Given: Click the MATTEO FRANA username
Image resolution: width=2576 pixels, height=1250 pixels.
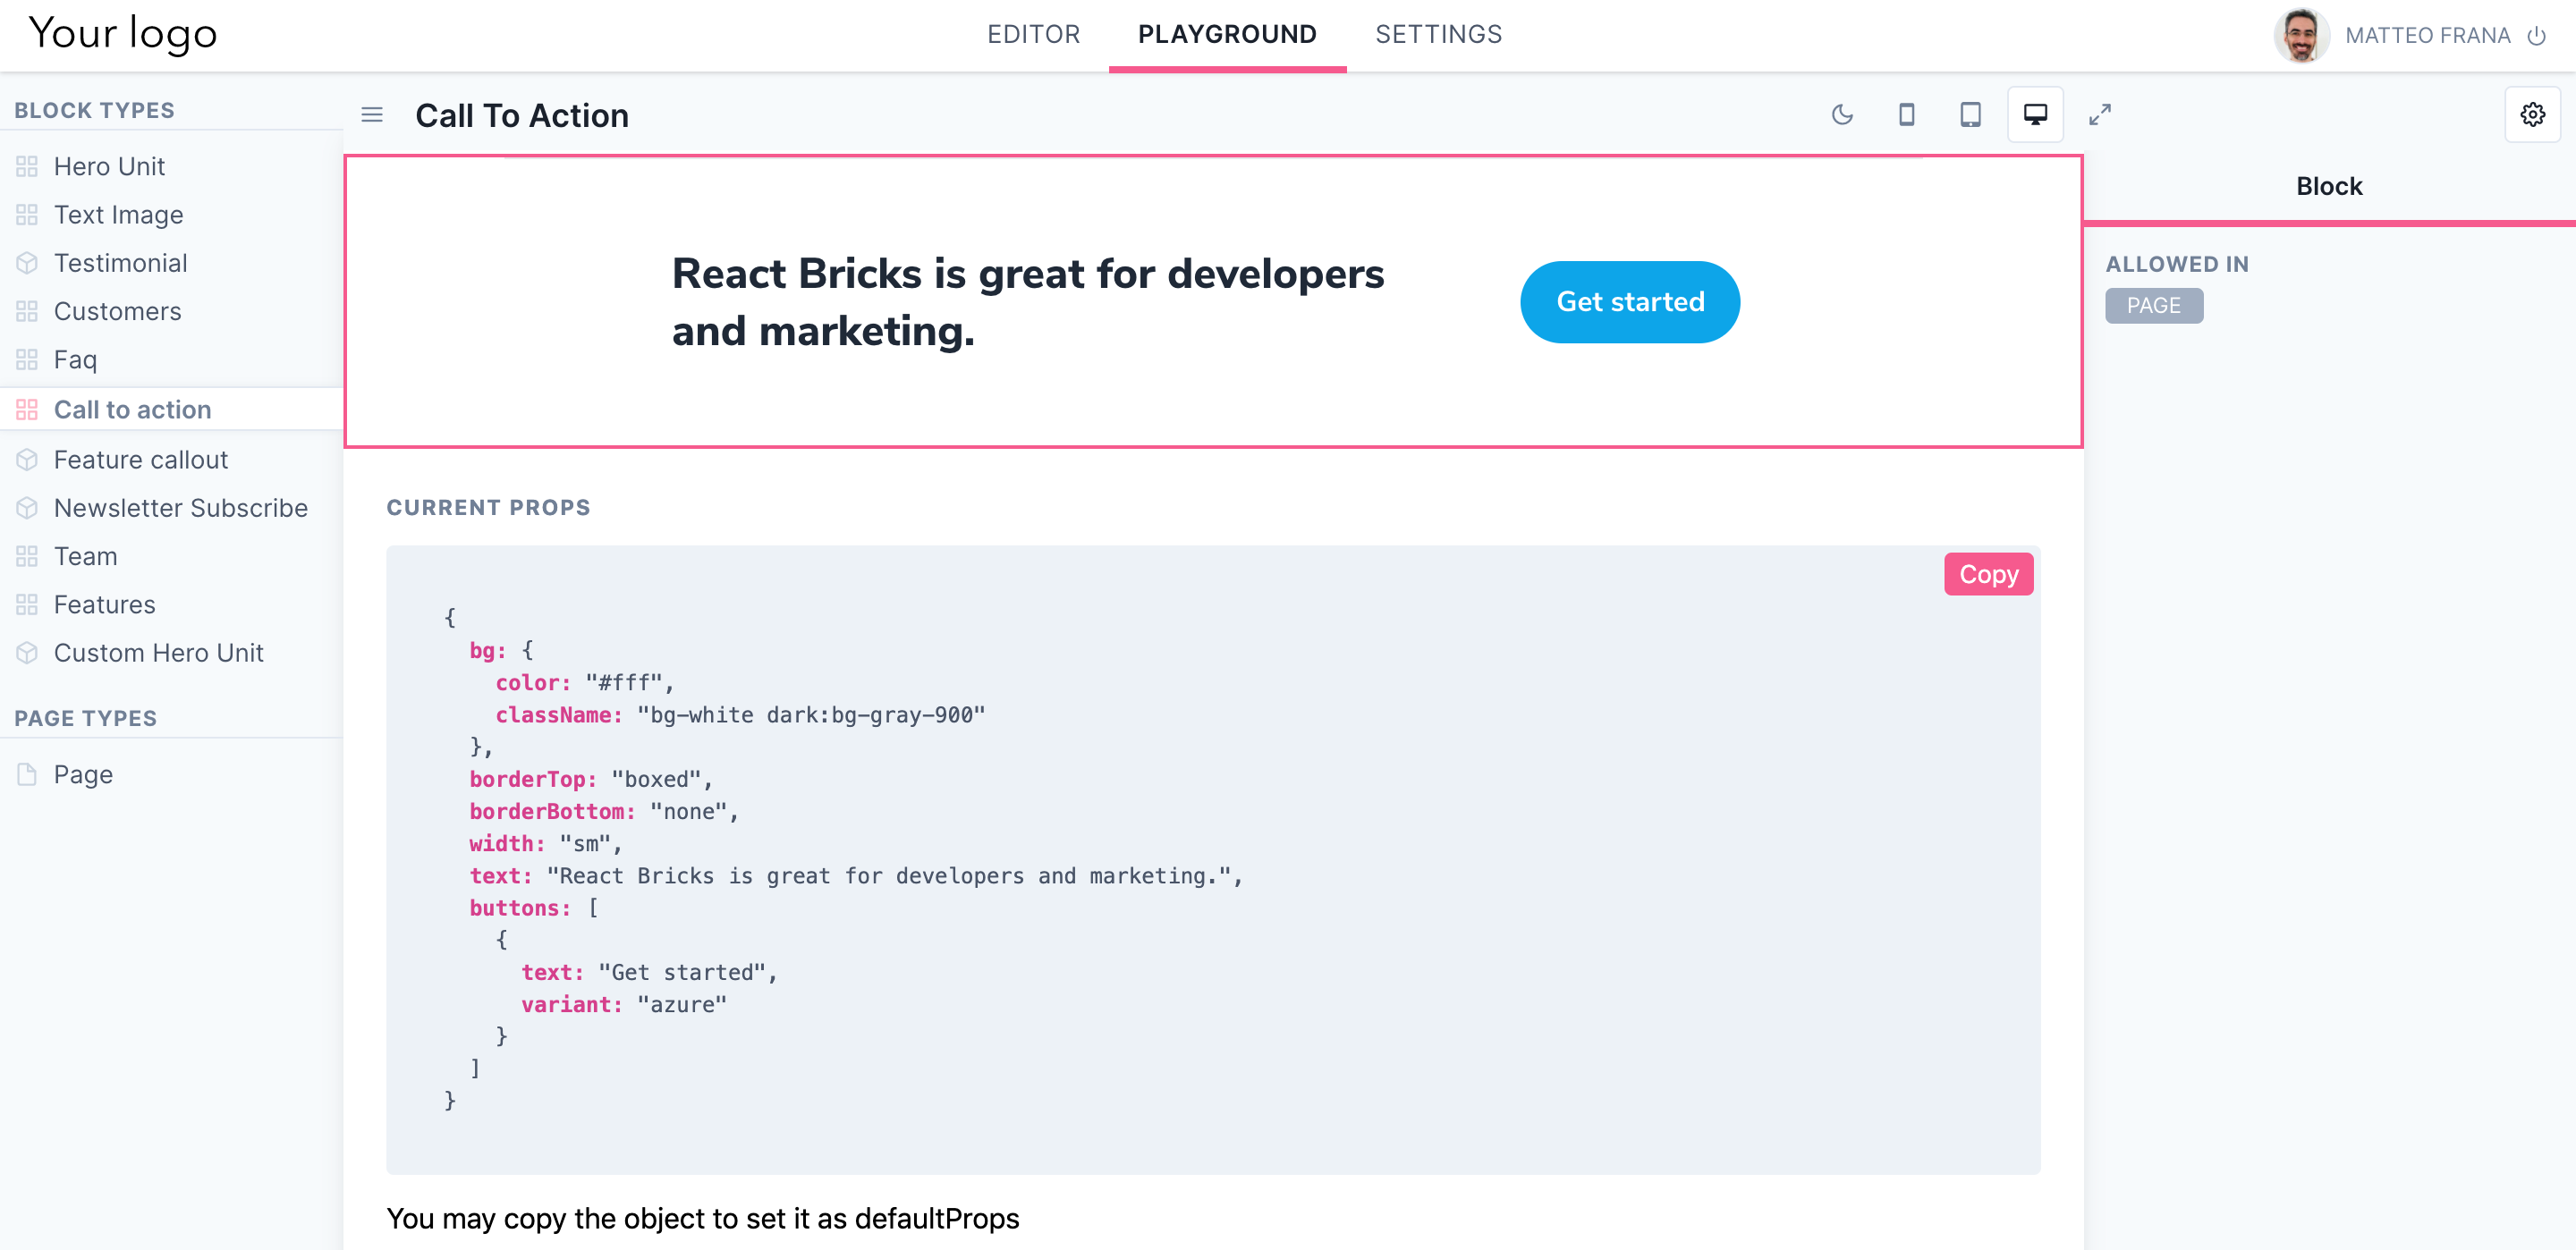Looking at the screenshot, I should (2427, 36).
